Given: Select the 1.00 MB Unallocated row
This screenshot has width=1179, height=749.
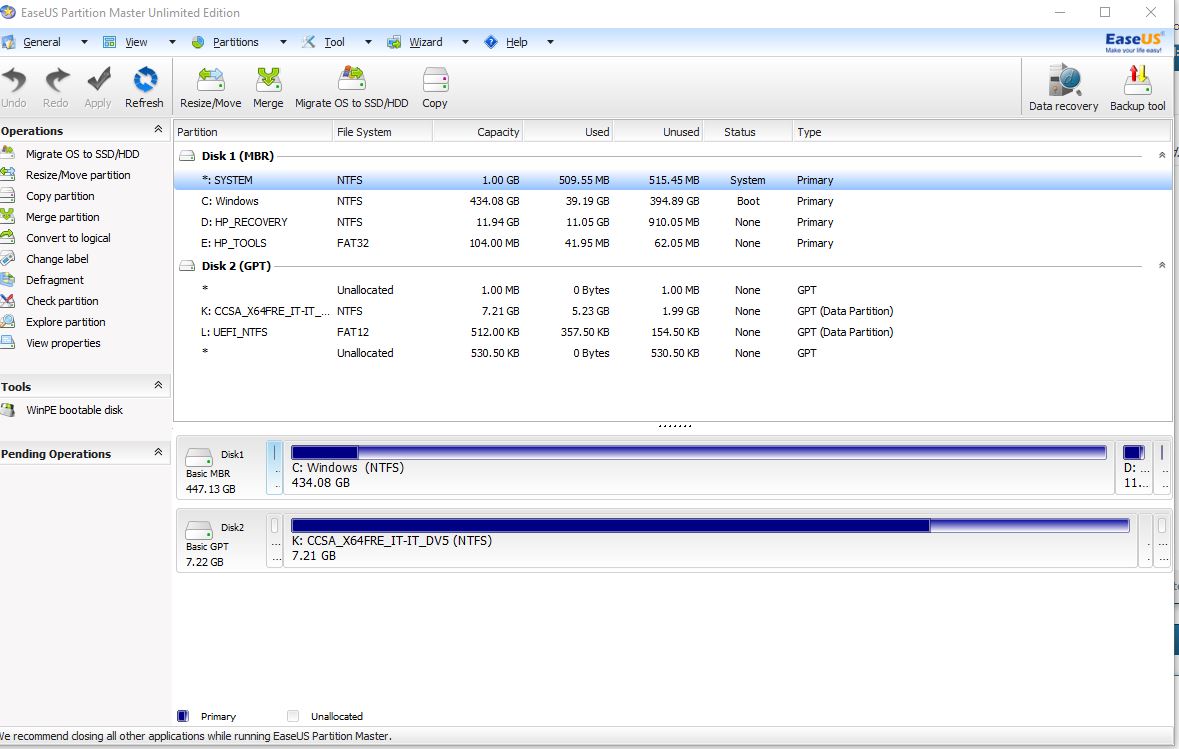Looking at the screenshot, I should coord(672,290).
